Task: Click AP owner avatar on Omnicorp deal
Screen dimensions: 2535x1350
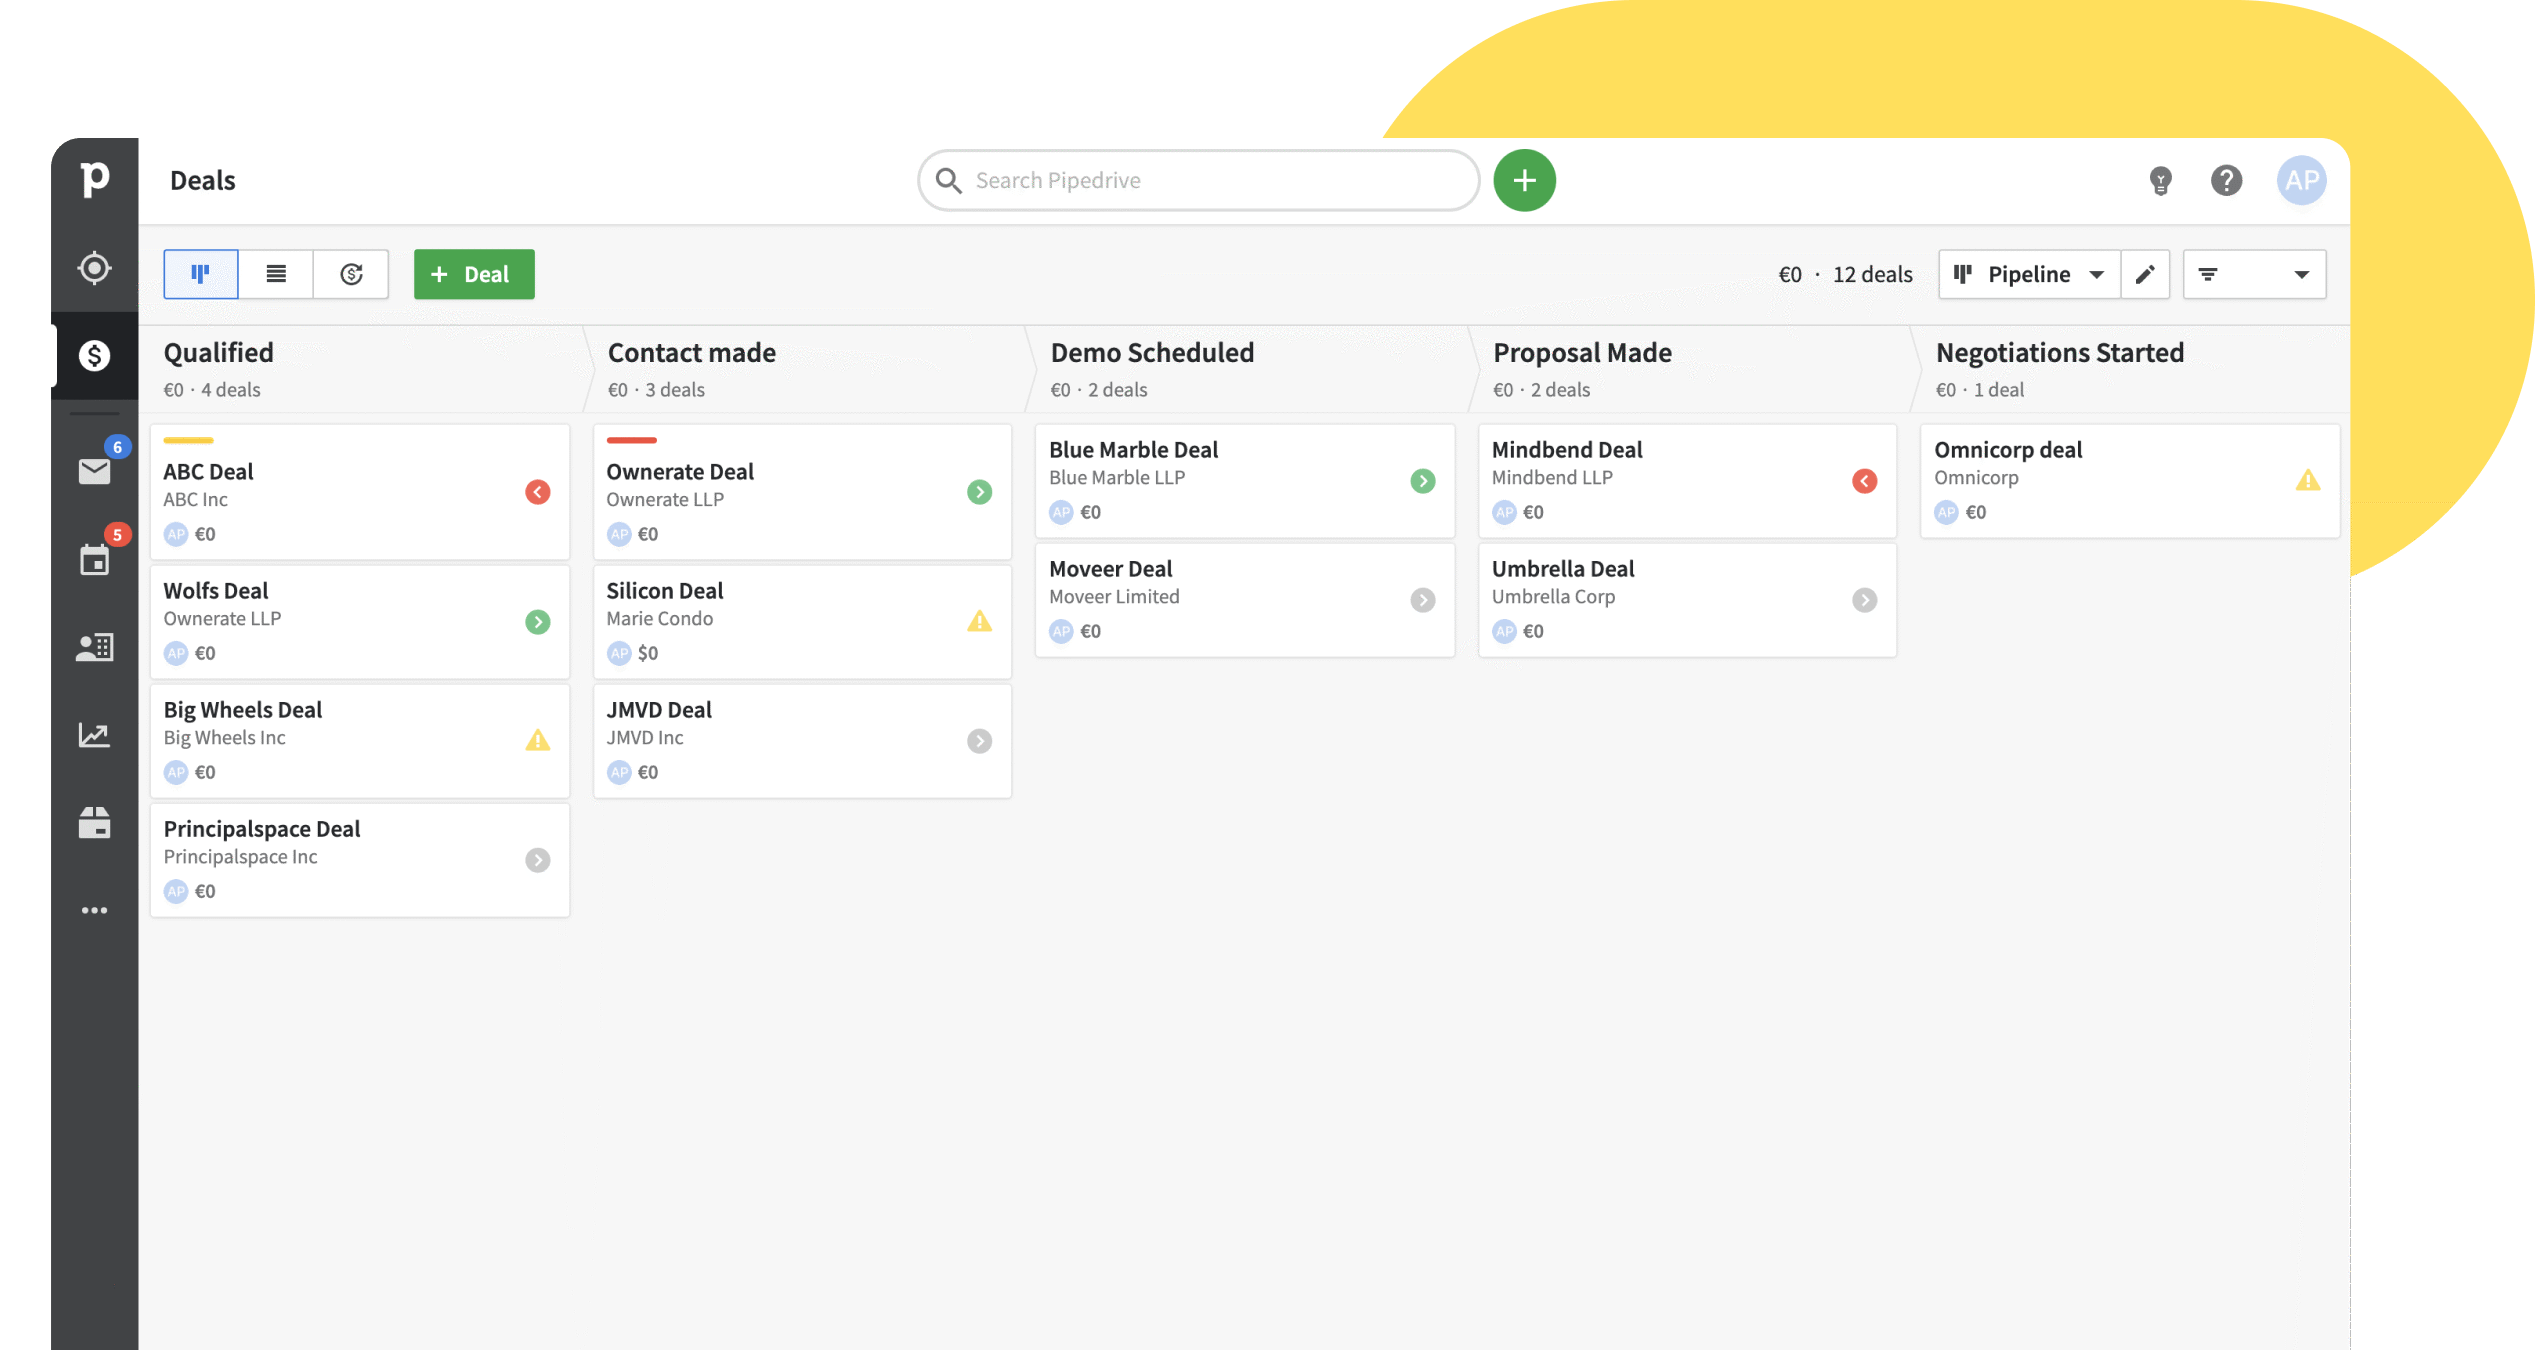Action: point(1946,512)
